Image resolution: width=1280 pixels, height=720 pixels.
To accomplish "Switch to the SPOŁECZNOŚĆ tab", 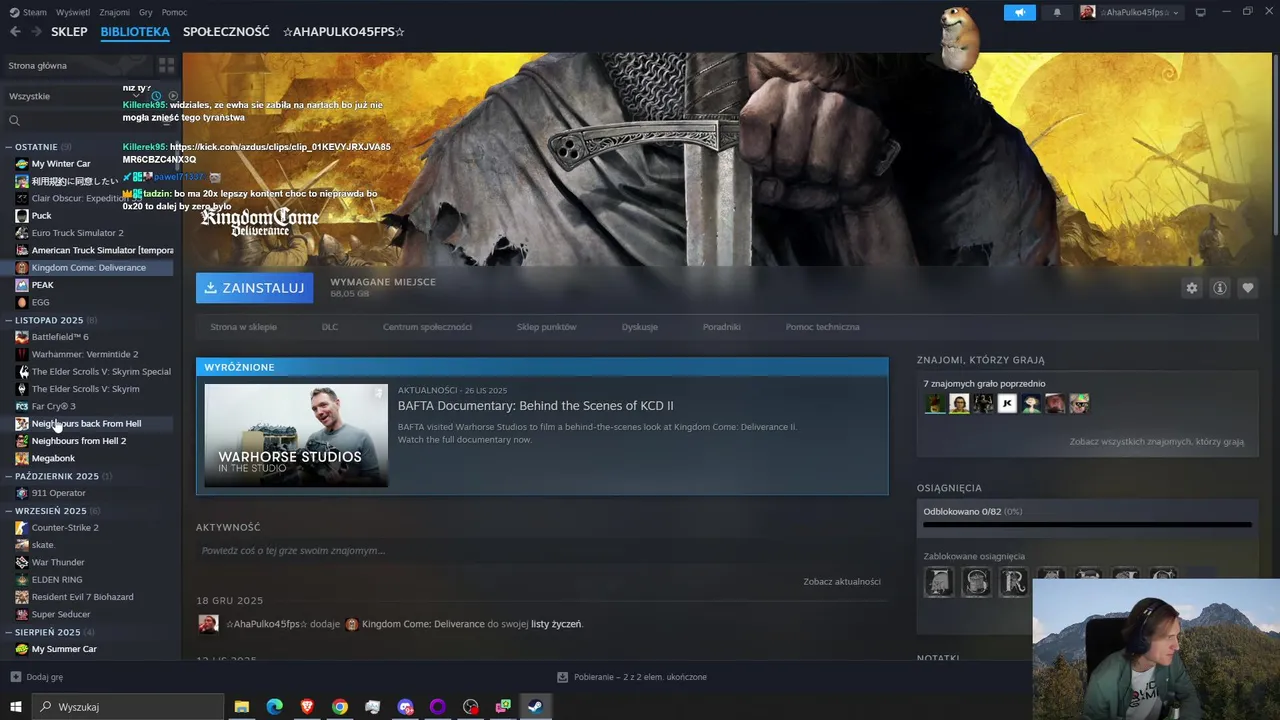I will 226,32.
